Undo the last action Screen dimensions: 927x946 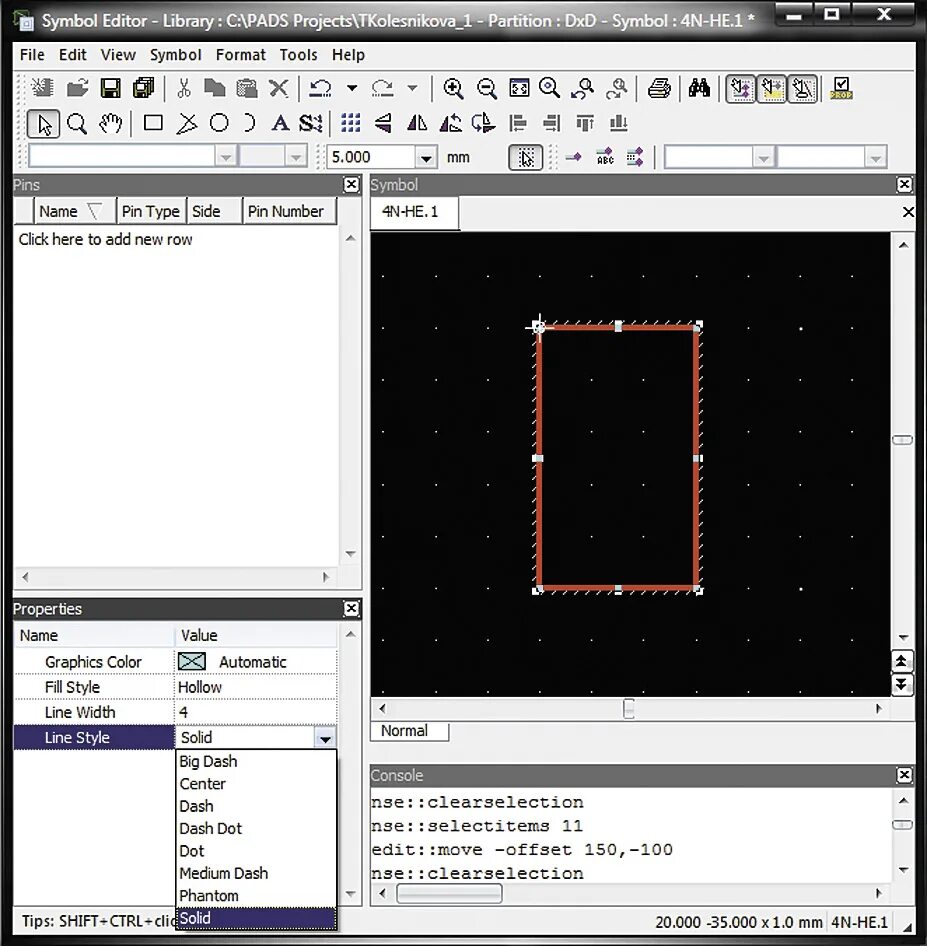coord(320,88)
